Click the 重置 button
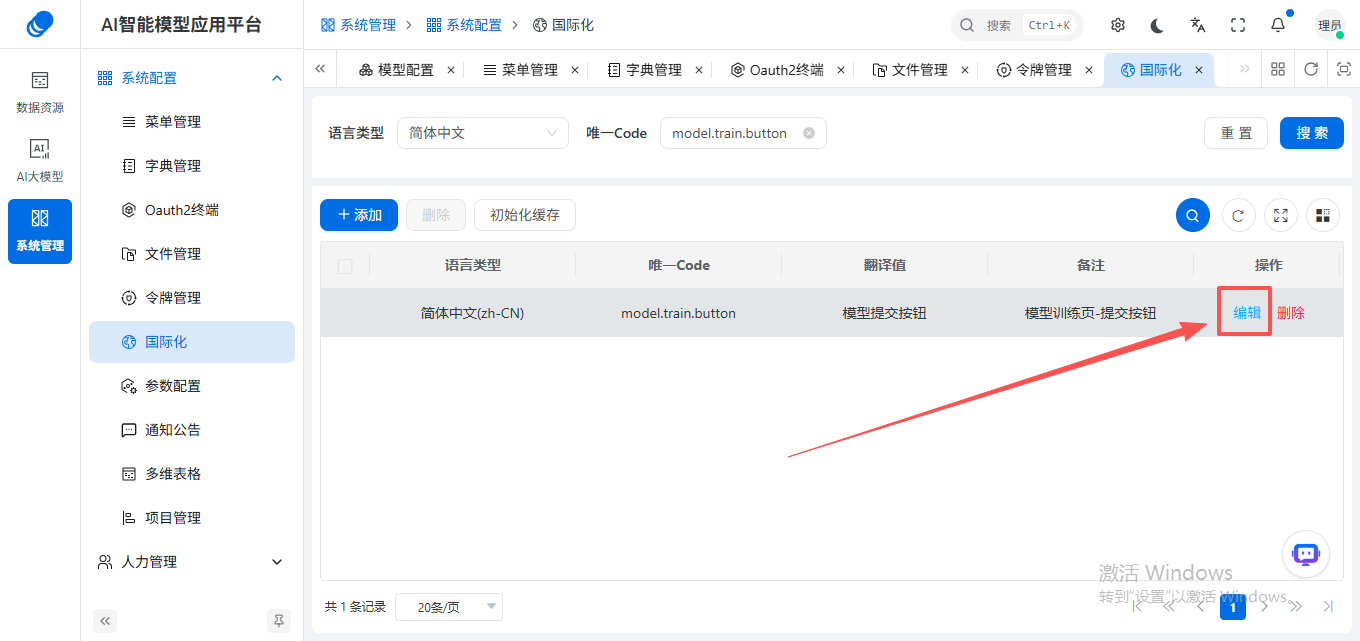This screenshot has width=1360, height=641. [x=1236, y=133]
